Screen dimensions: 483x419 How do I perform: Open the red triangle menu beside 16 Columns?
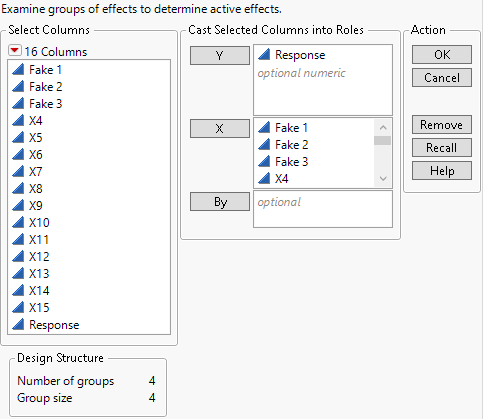15,51
